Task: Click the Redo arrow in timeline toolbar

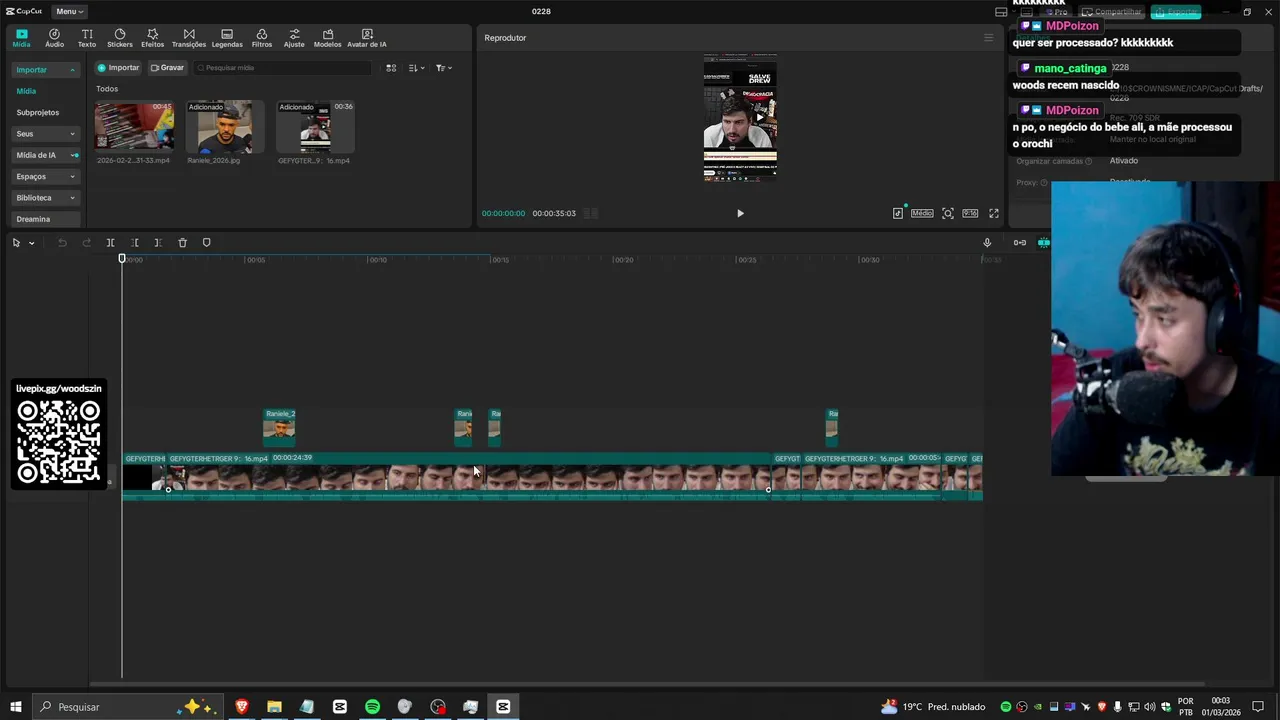Action: (86, 243)
